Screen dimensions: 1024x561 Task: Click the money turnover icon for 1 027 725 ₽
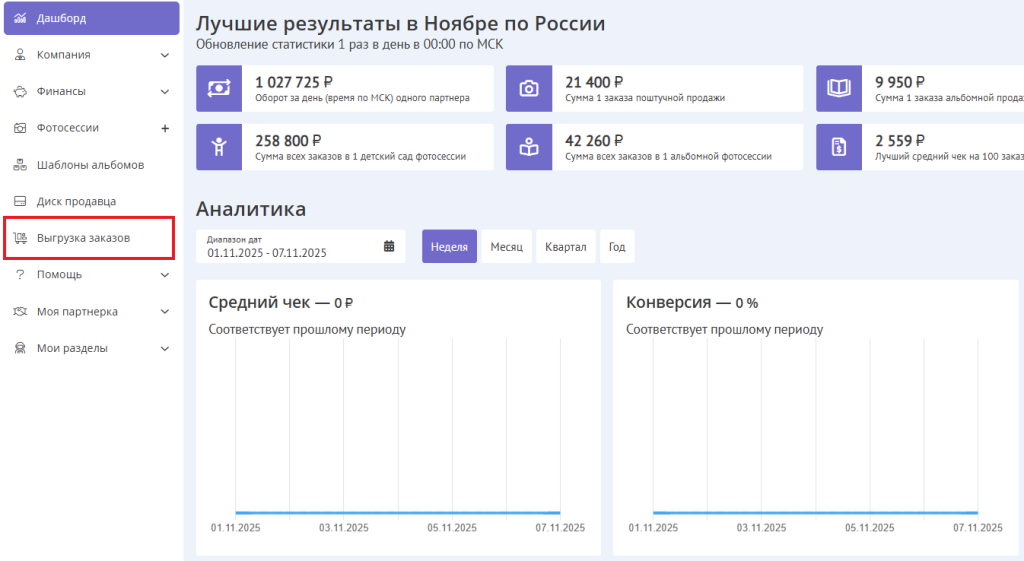pos(219,89)
